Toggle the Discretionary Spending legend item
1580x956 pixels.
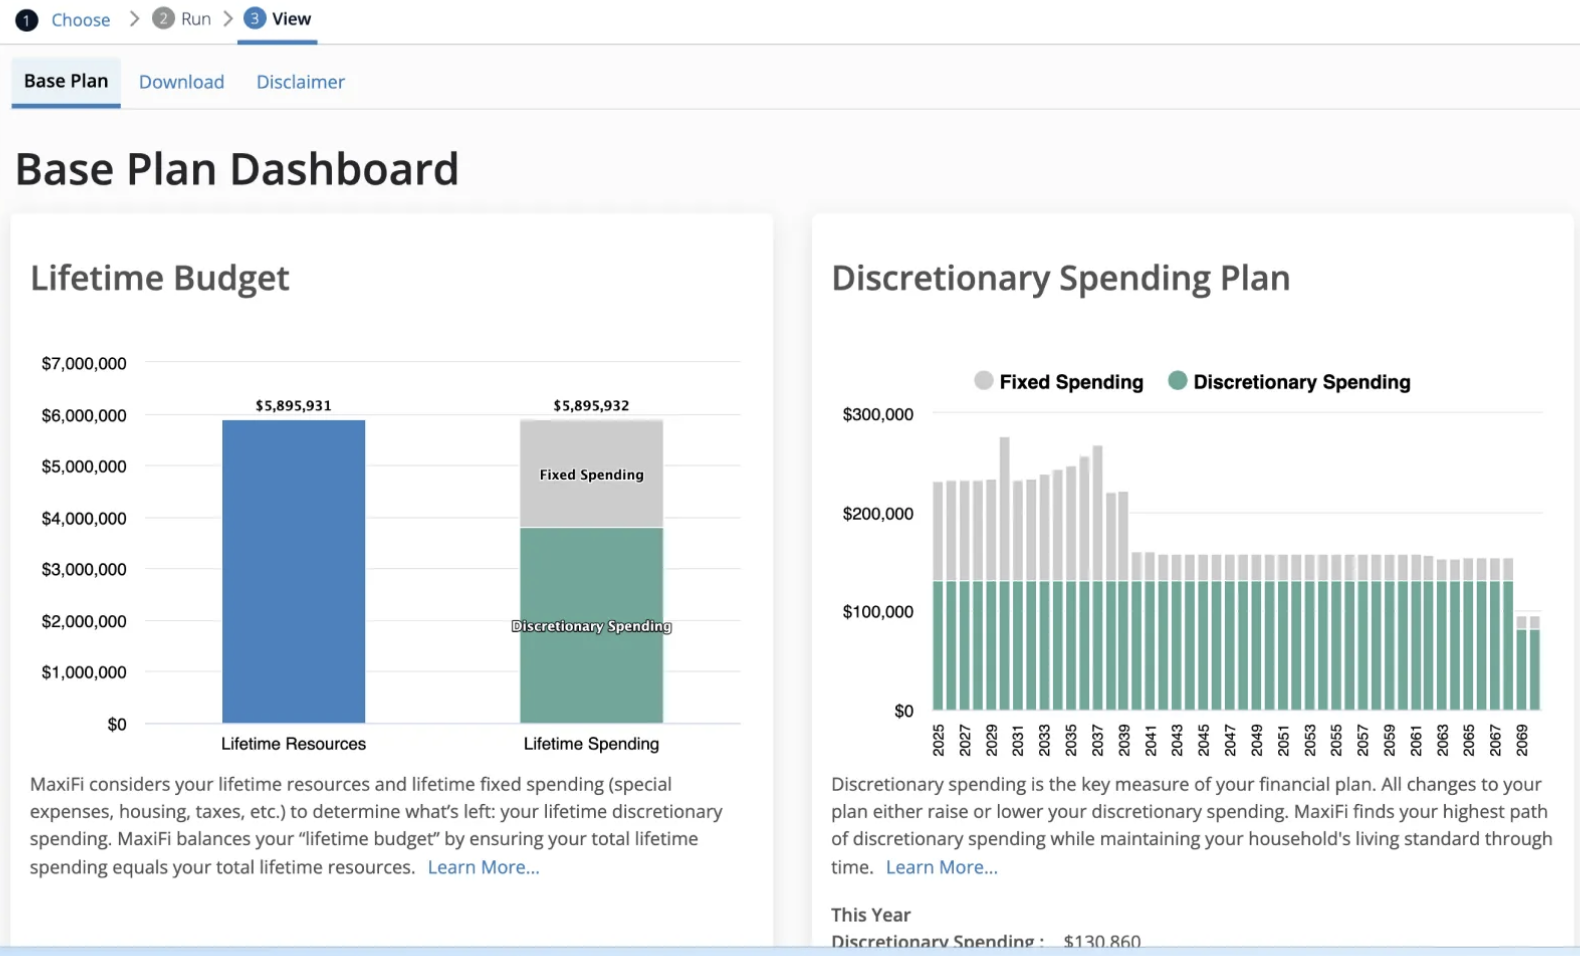coord(1289,382)
